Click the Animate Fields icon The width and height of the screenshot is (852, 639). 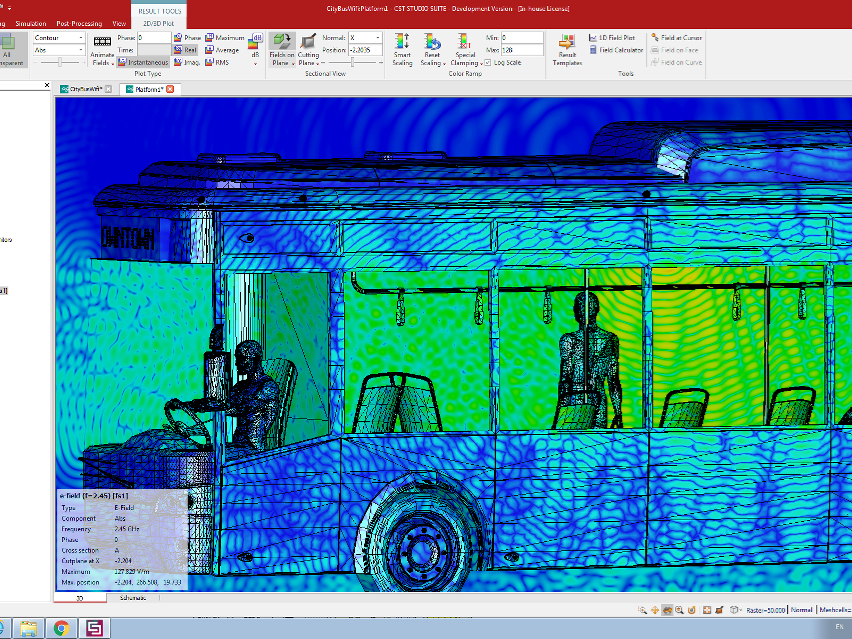[103, 48]
